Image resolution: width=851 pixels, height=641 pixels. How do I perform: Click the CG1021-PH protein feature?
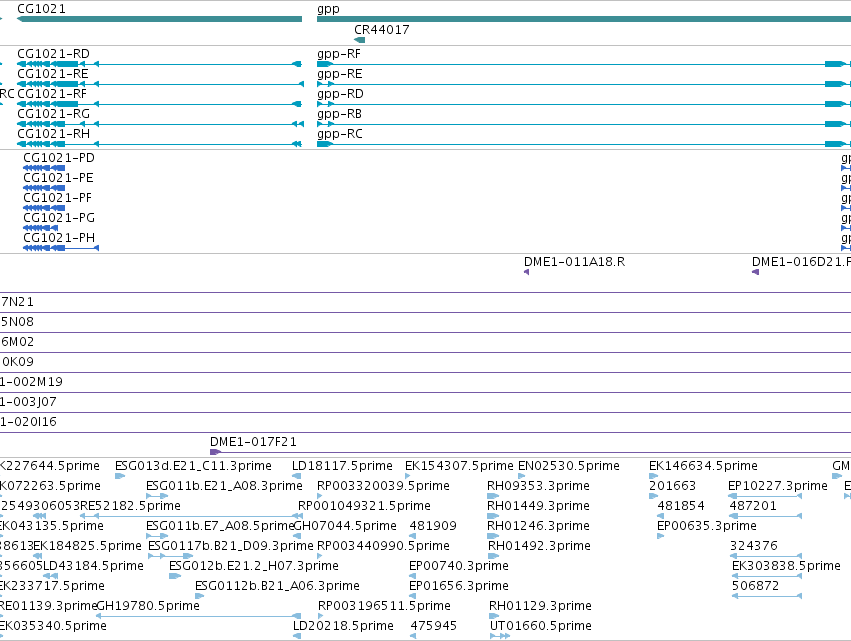[61, 248]
